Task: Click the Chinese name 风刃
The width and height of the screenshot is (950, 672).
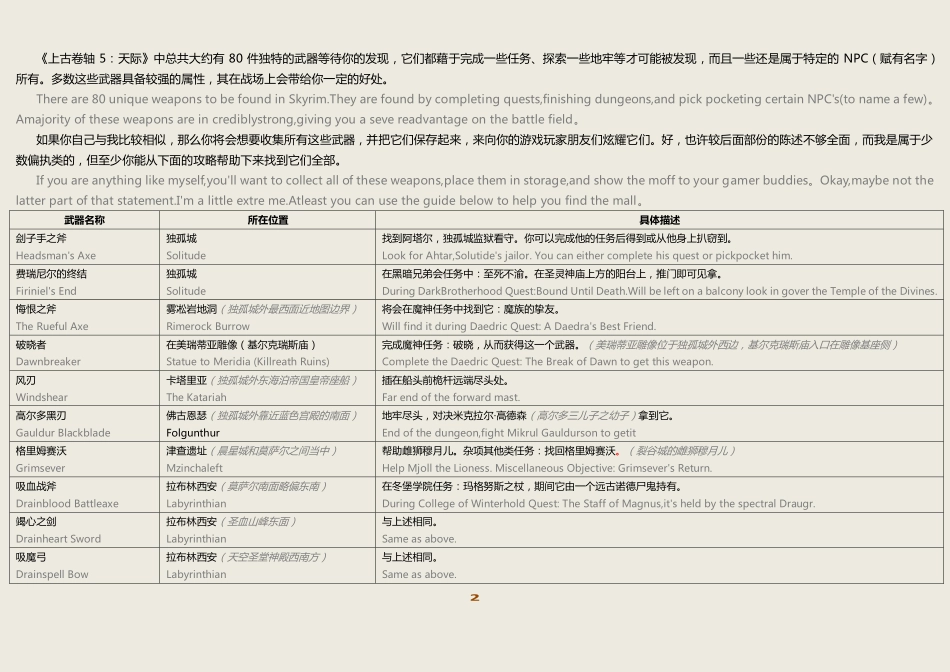Action: (x=25, y=381)
